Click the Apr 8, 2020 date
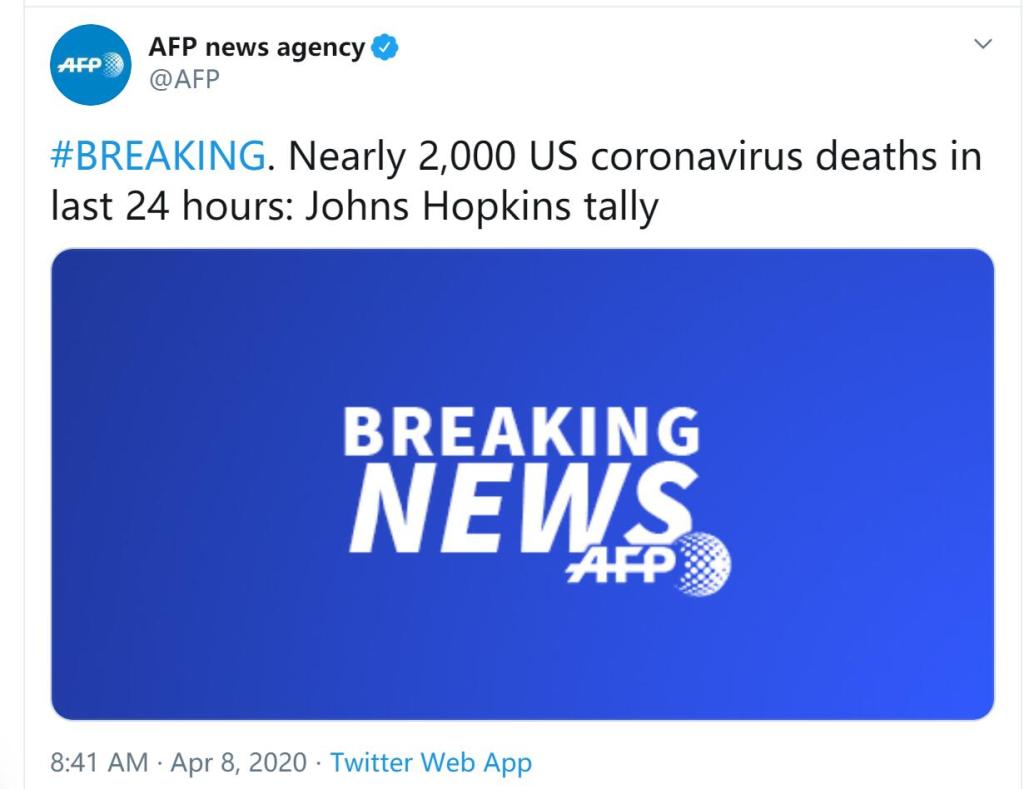 [238, 762]
